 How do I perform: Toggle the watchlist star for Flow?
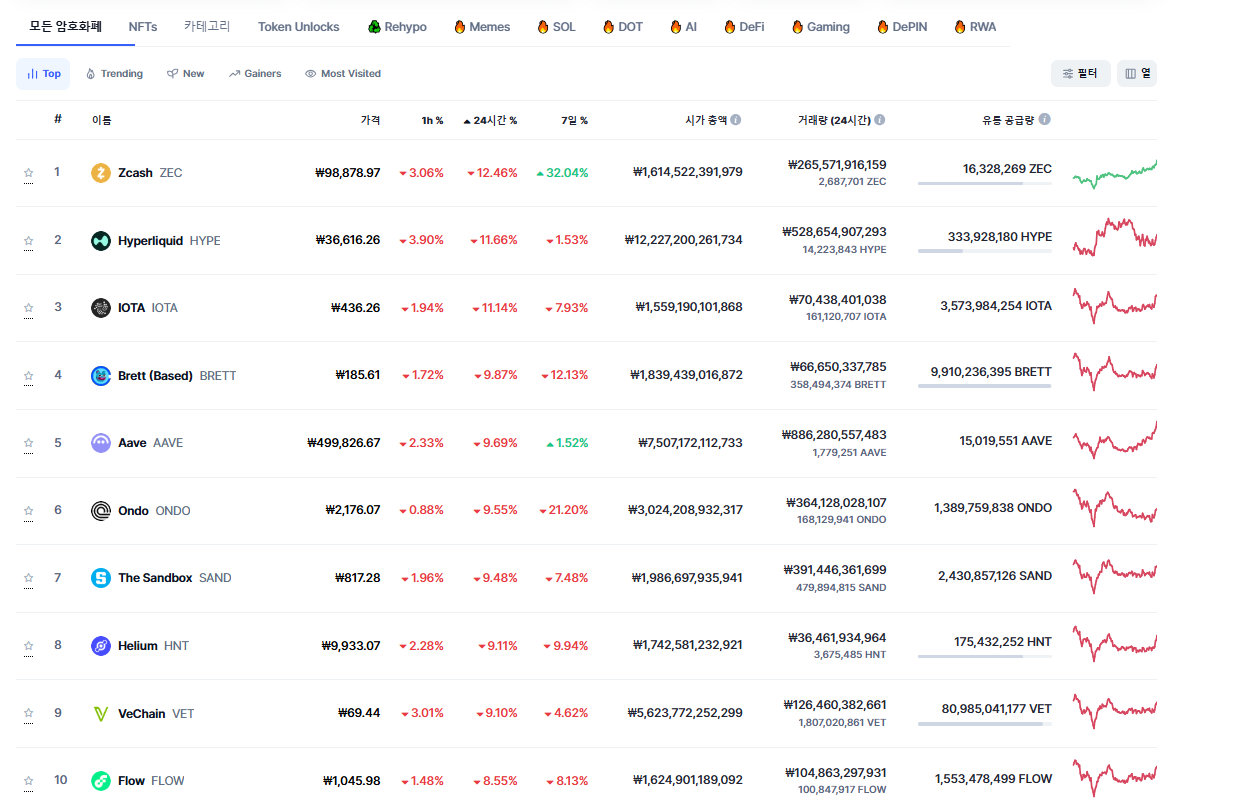tap(29, 781)
